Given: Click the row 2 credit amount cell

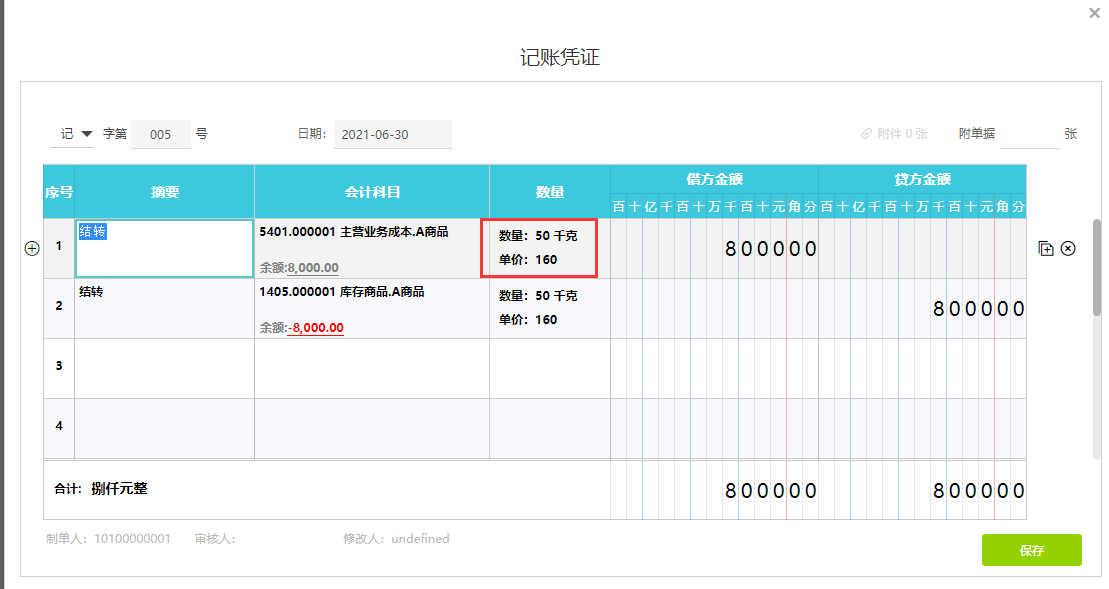Looking at the screenshot, I should click(x=922, y=309).
